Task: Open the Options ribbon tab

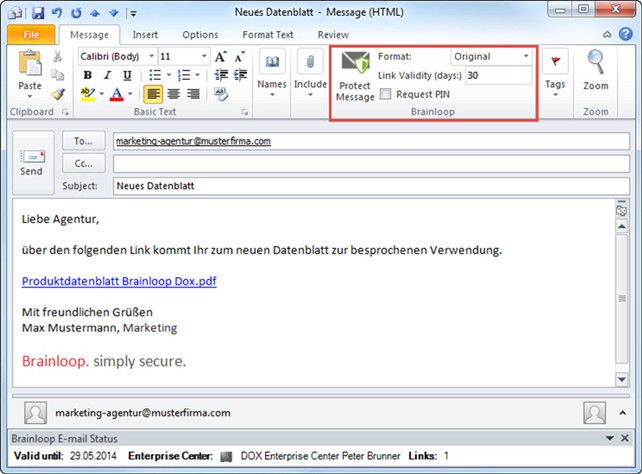Action: pos(200,35)
